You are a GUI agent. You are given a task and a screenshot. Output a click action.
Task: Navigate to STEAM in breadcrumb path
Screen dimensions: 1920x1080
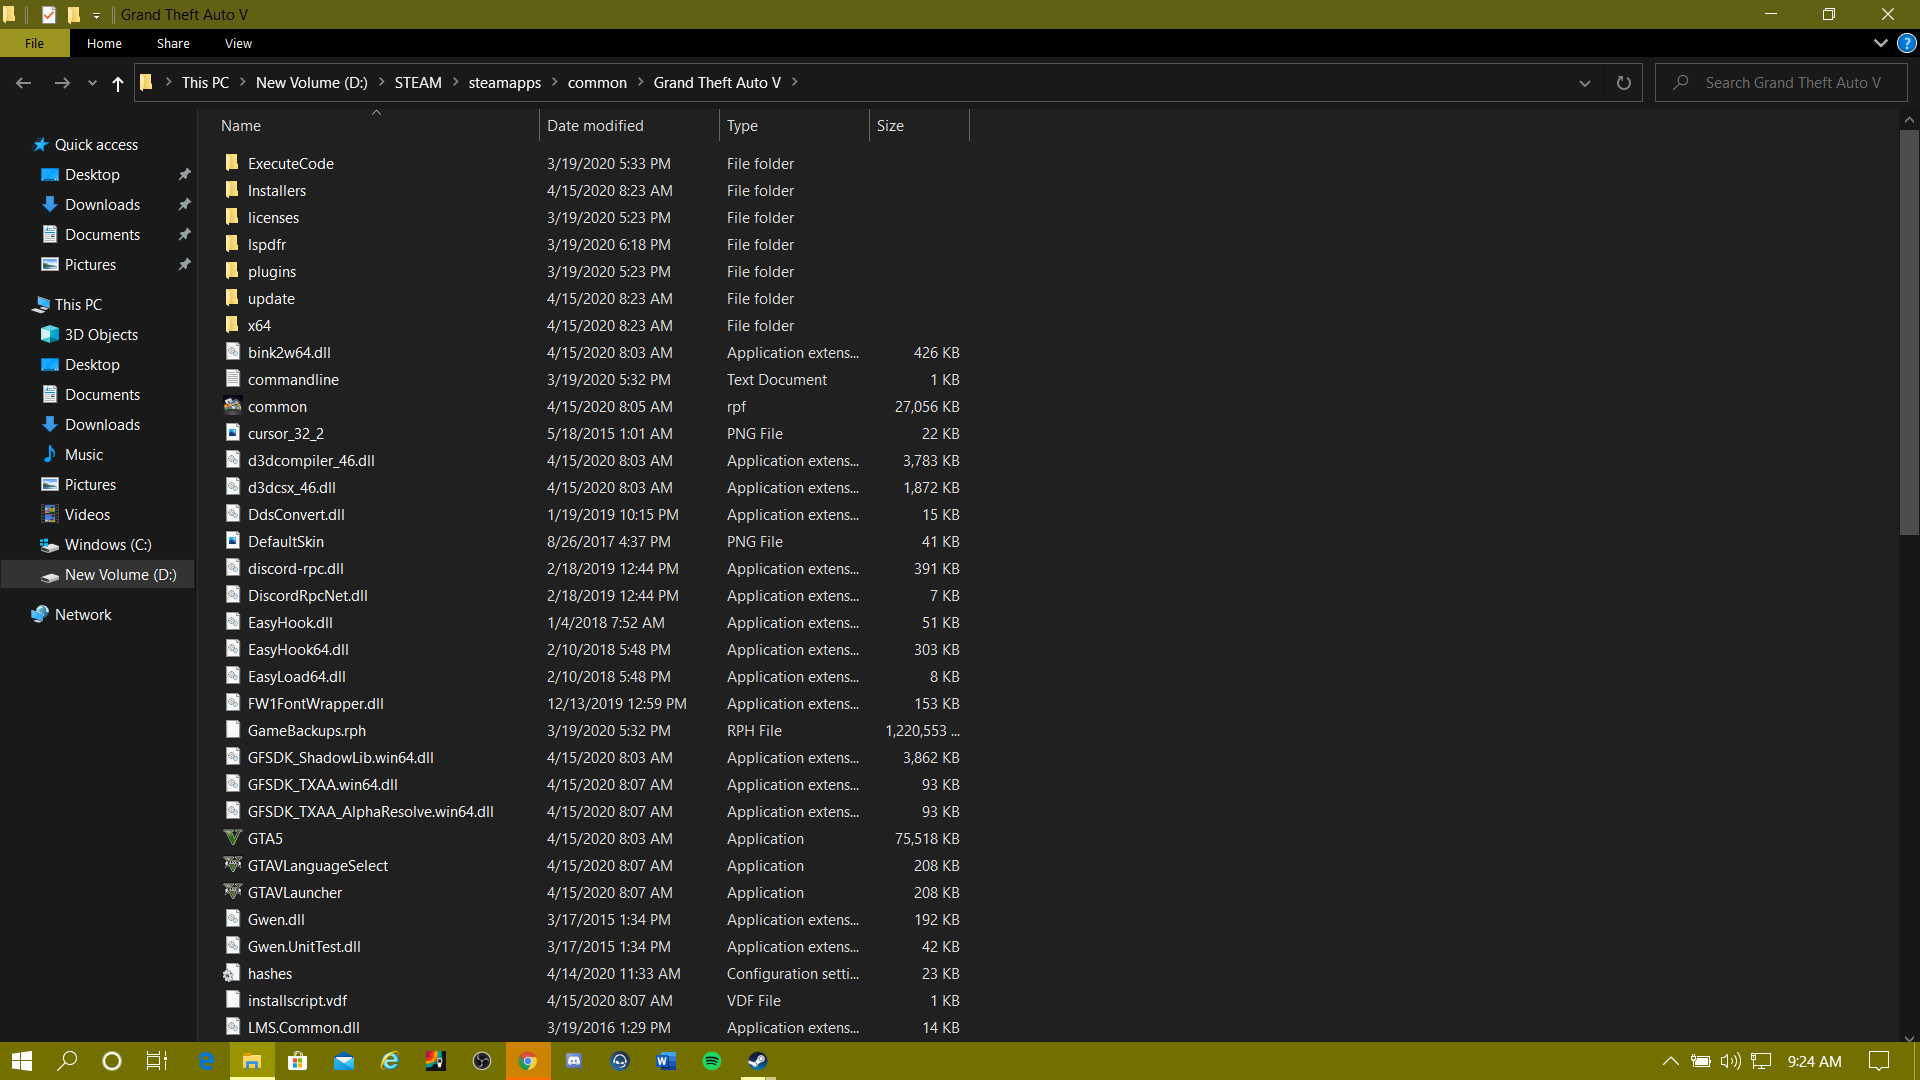point(417,83)
